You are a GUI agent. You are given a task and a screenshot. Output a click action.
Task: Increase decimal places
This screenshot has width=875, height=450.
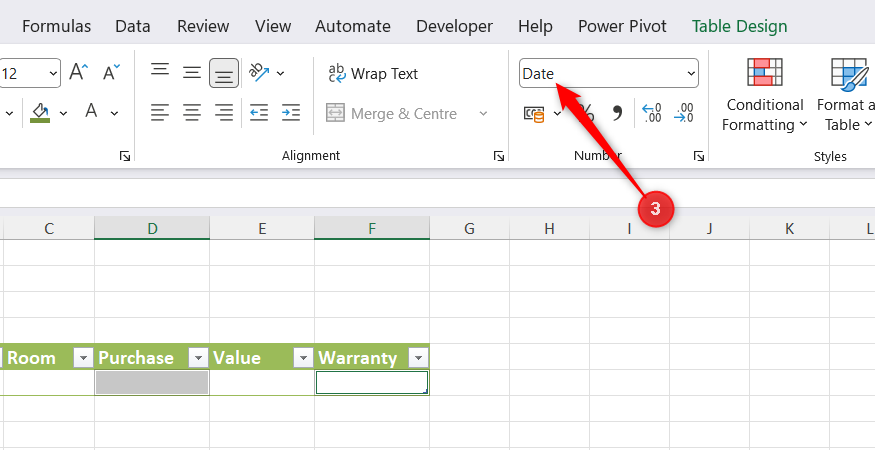pos(651,113)
